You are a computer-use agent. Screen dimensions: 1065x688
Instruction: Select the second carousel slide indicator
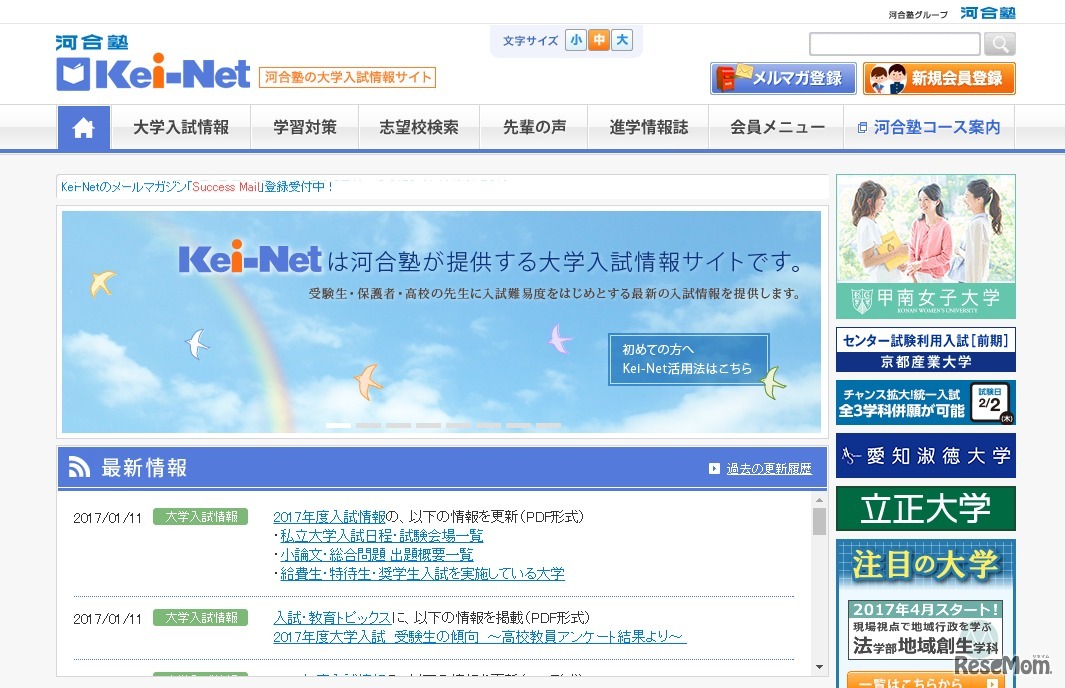[x=368, y=426]
